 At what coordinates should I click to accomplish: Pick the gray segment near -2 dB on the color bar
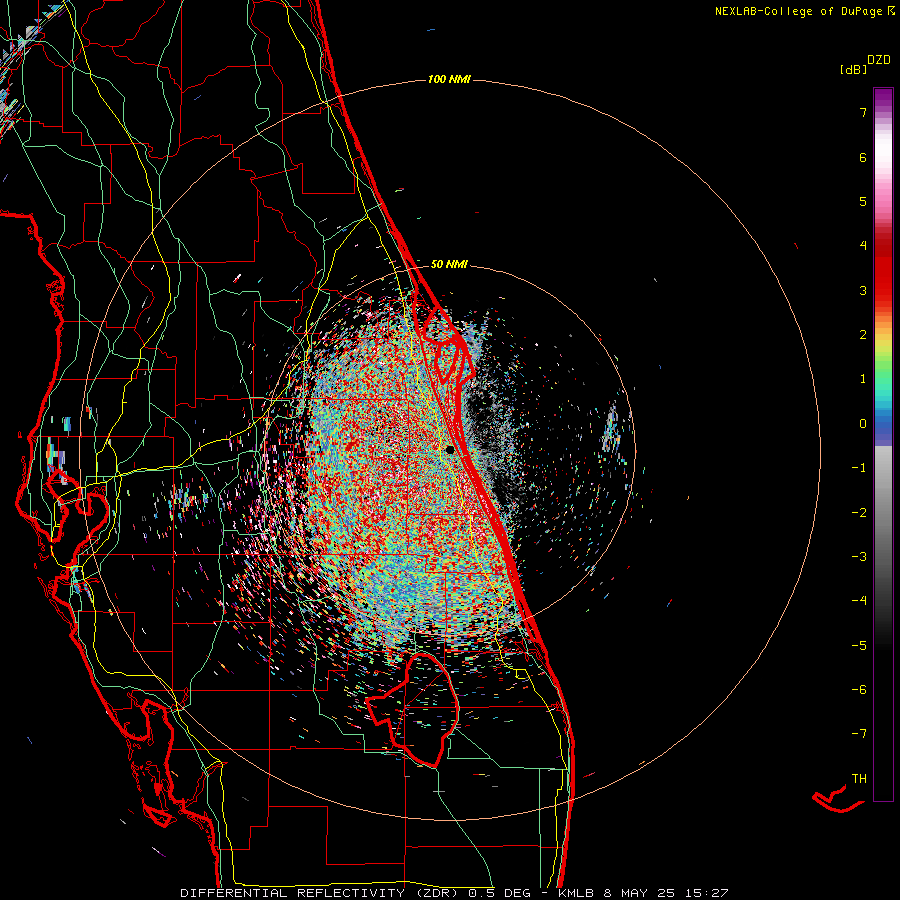click(883, 513)
